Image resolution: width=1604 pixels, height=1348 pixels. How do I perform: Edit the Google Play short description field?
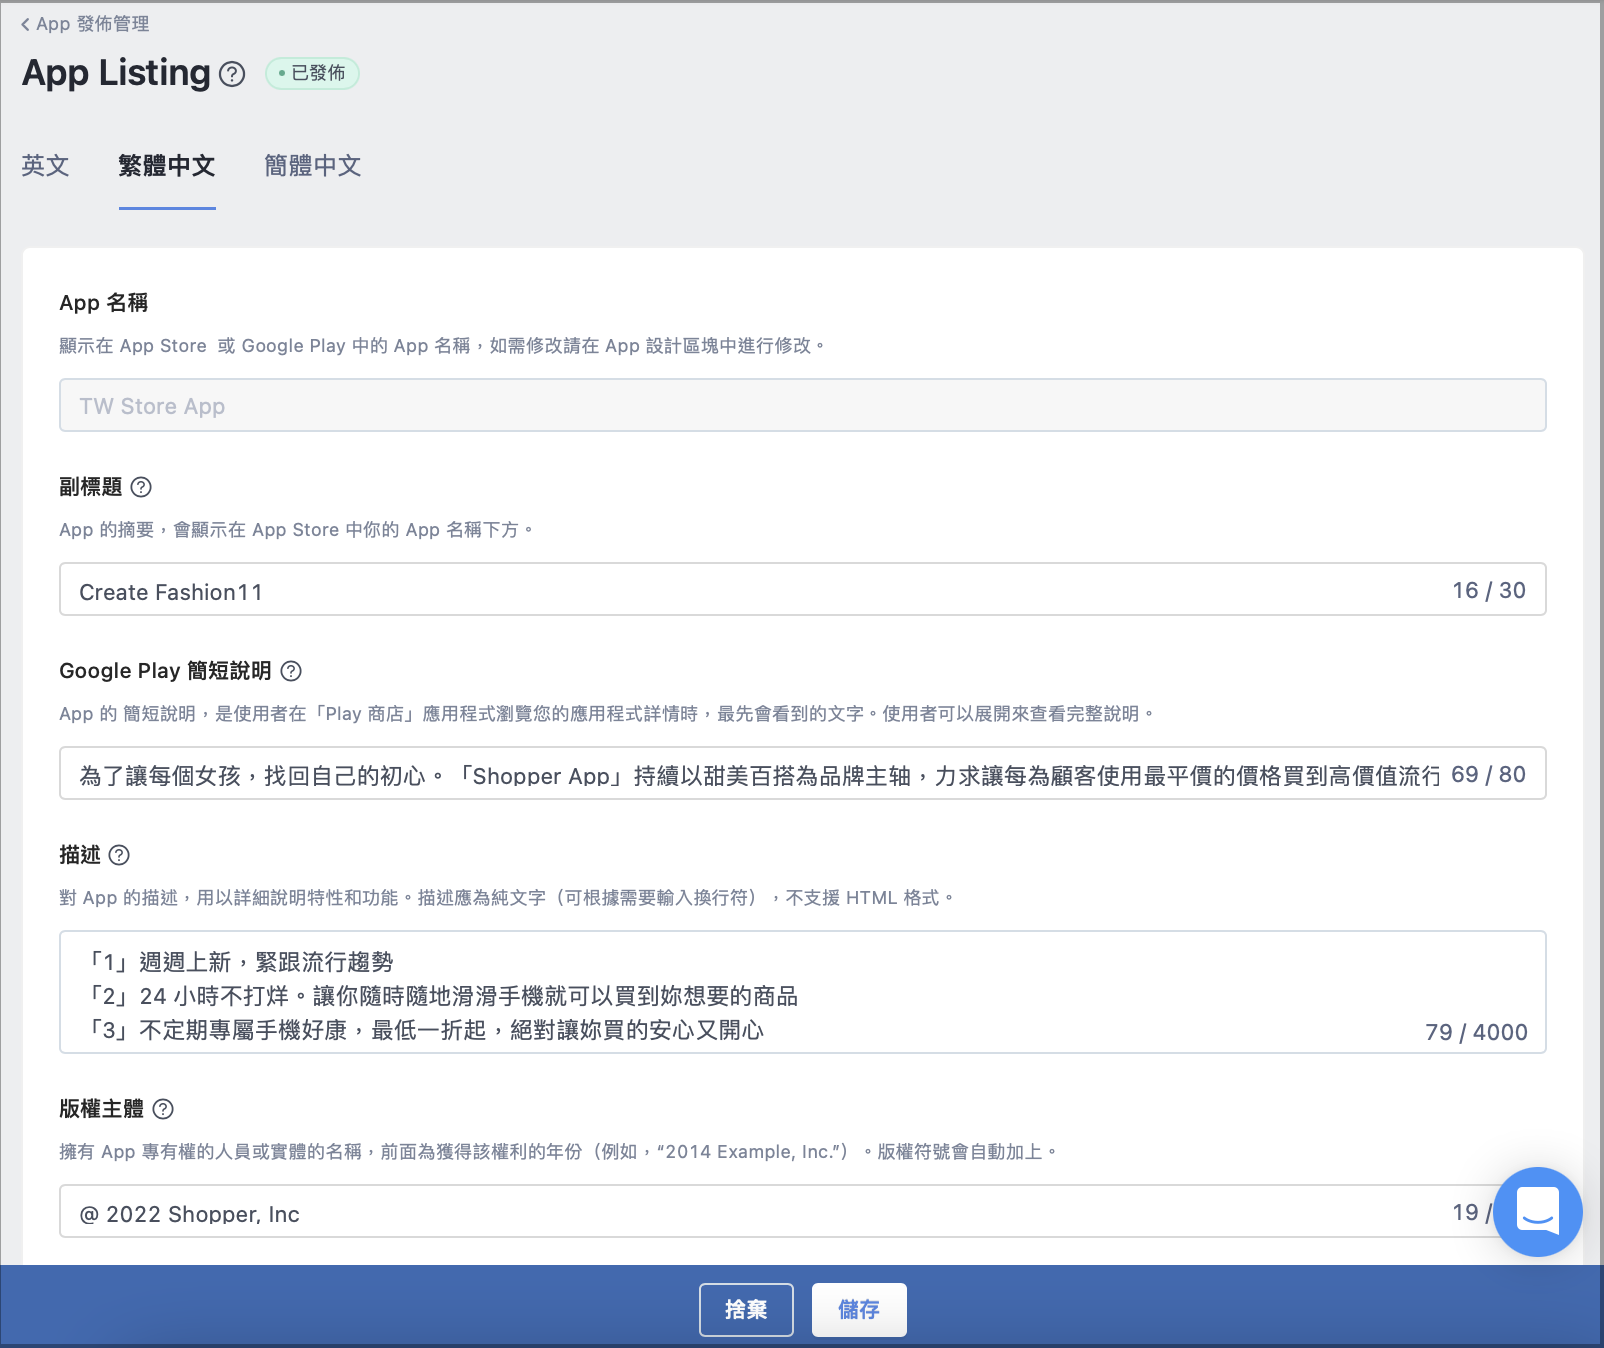point(803,773)
